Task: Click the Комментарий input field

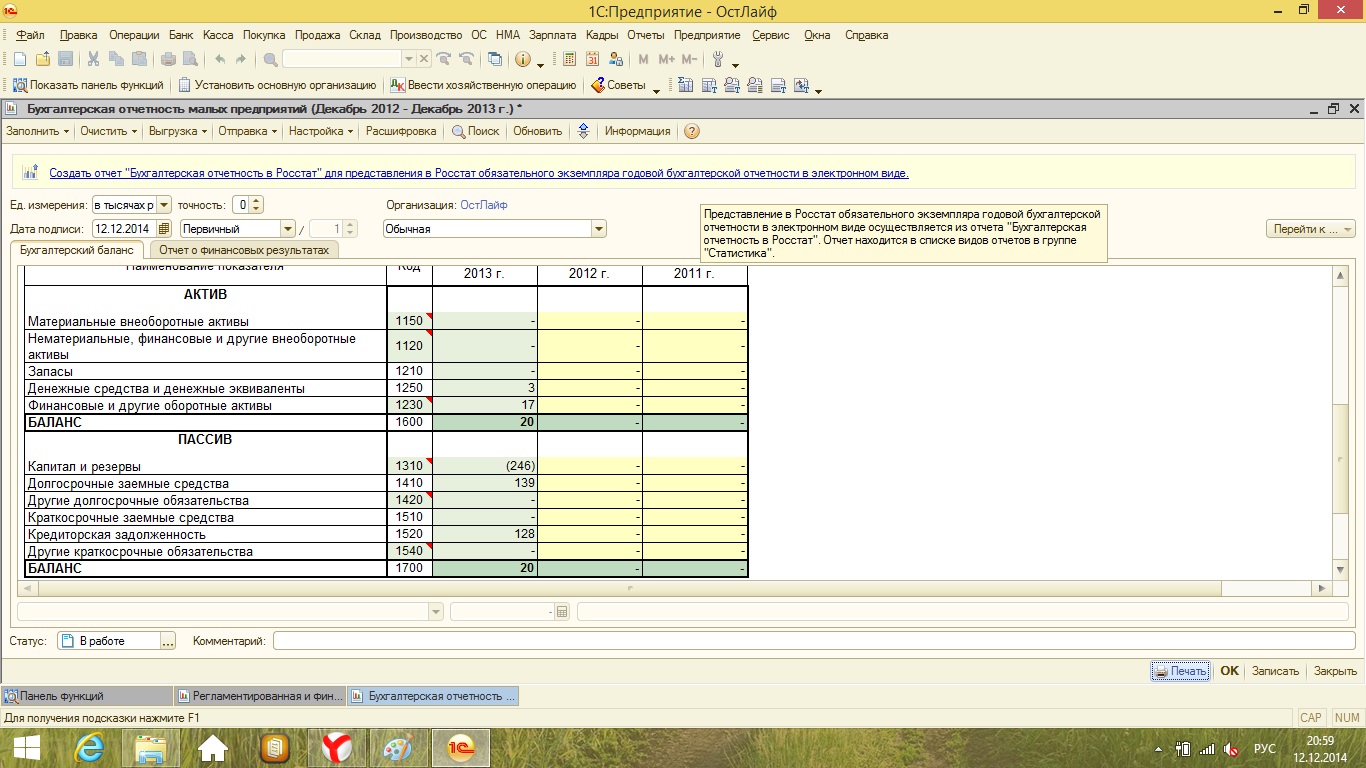Action: [x=813, y=641]
